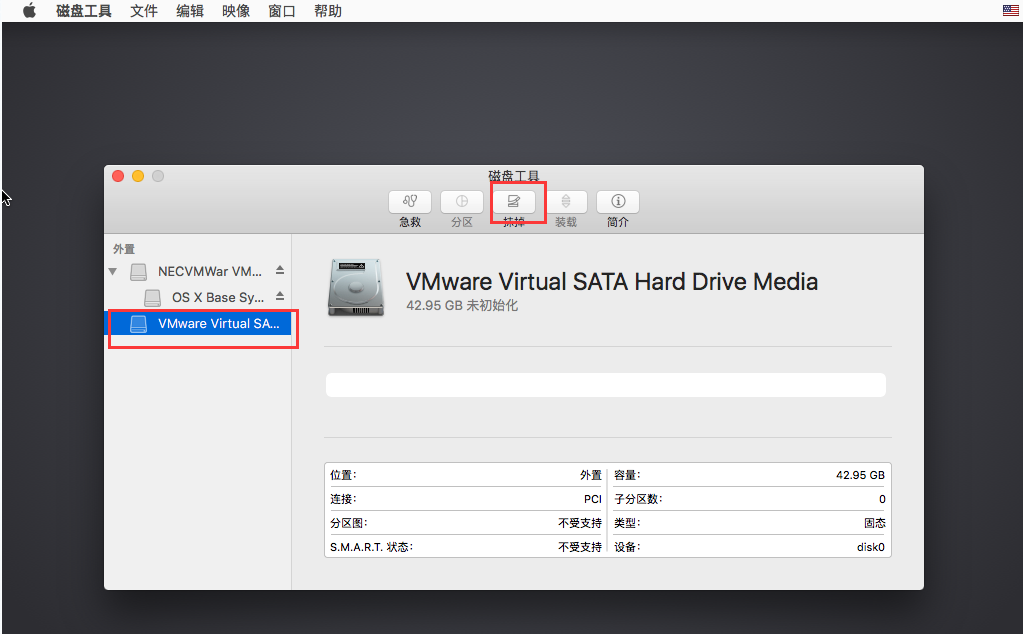The image size is (1023, 634).
Task: Open the 帮助 menu
Action: point(328,11)
